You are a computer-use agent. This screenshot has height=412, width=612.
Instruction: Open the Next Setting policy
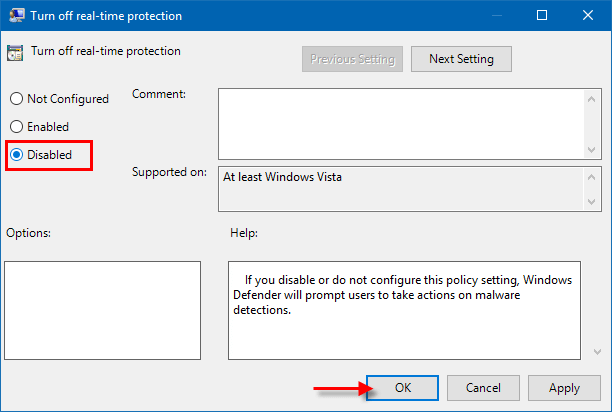tap(461, 59)
